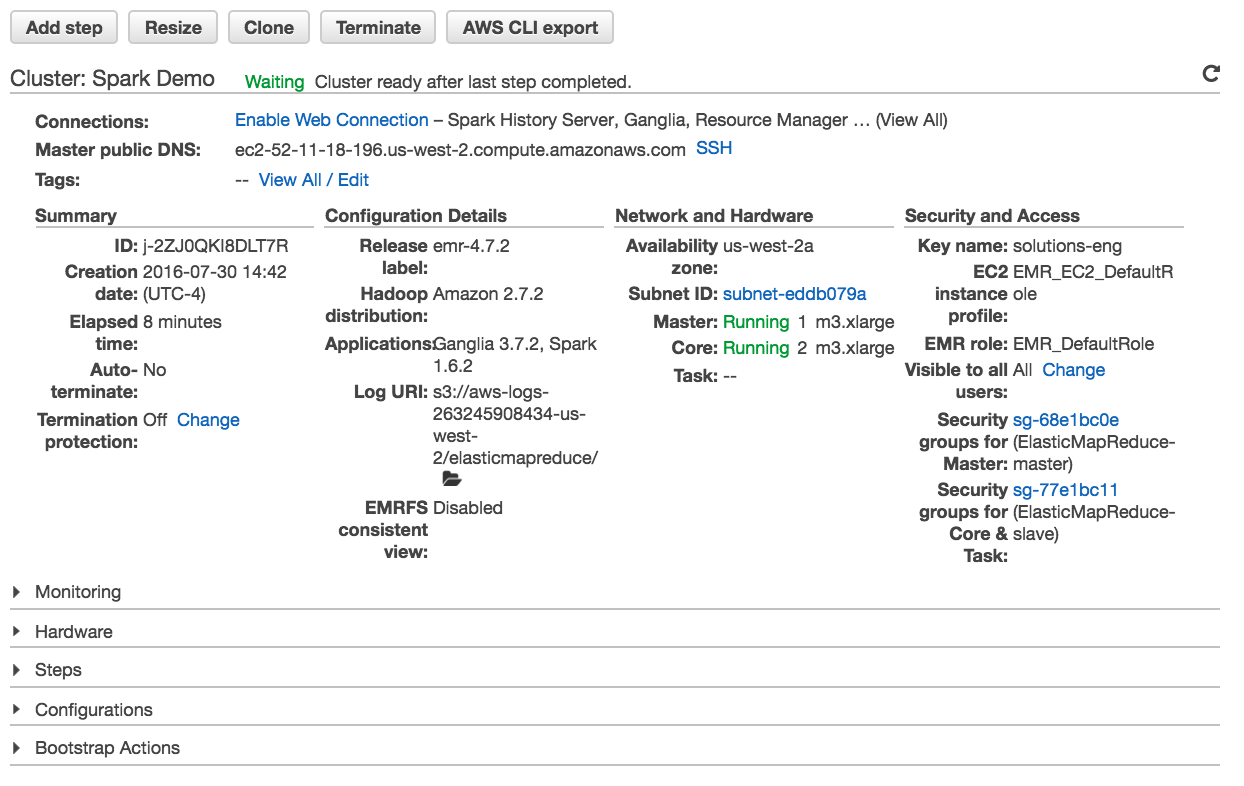
Task: Click the Add step button
Action: (x=64, y=28)
